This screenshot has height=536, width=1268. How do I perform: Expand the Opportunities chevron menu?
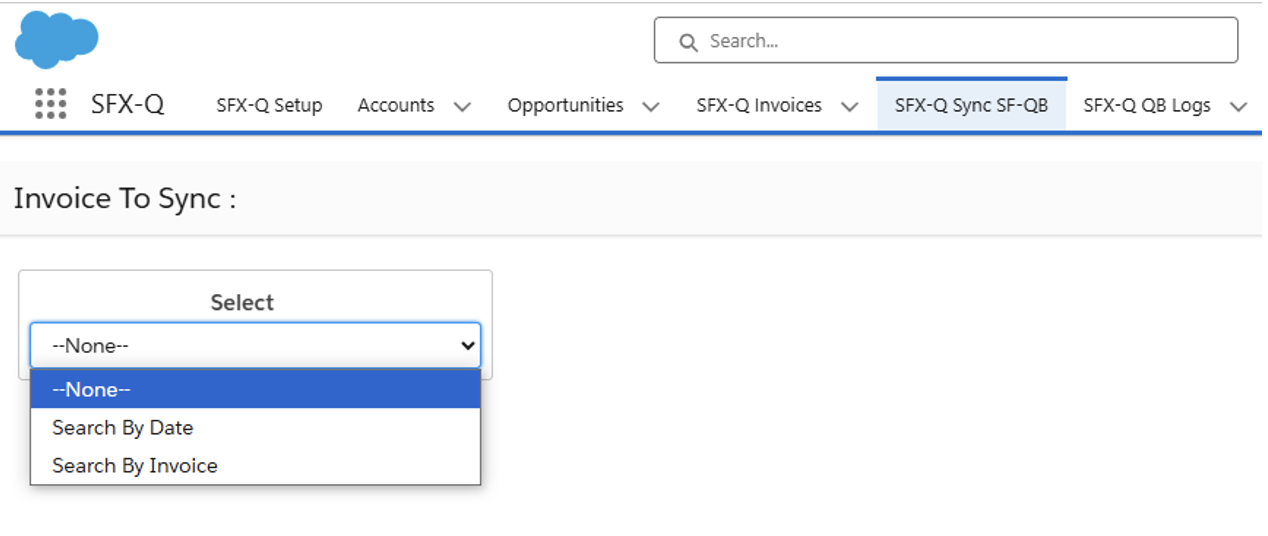click(651, 106)
